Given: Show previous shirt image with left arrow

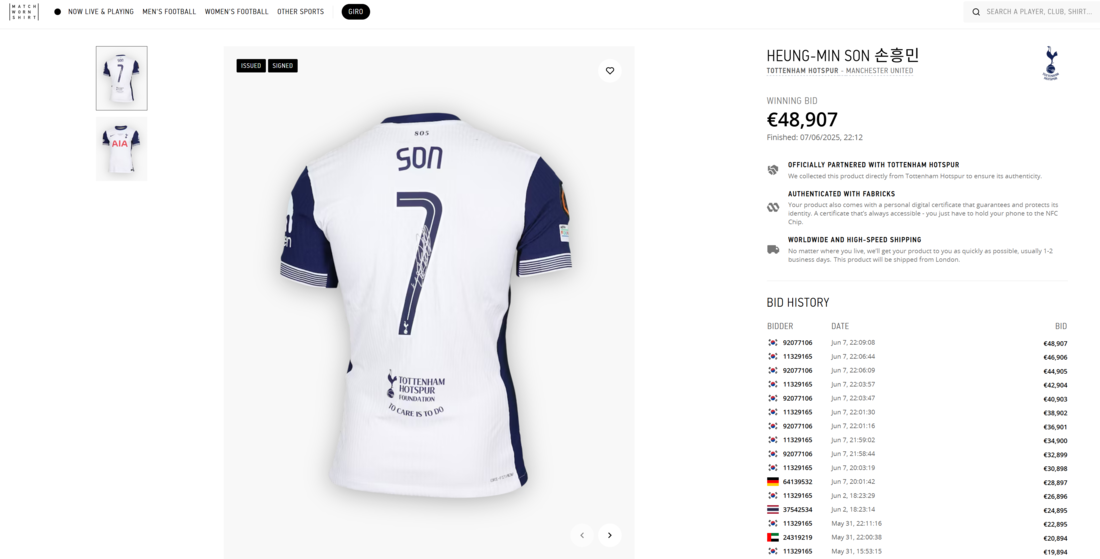Looking at the screenshot, I should tap(582, 535).
